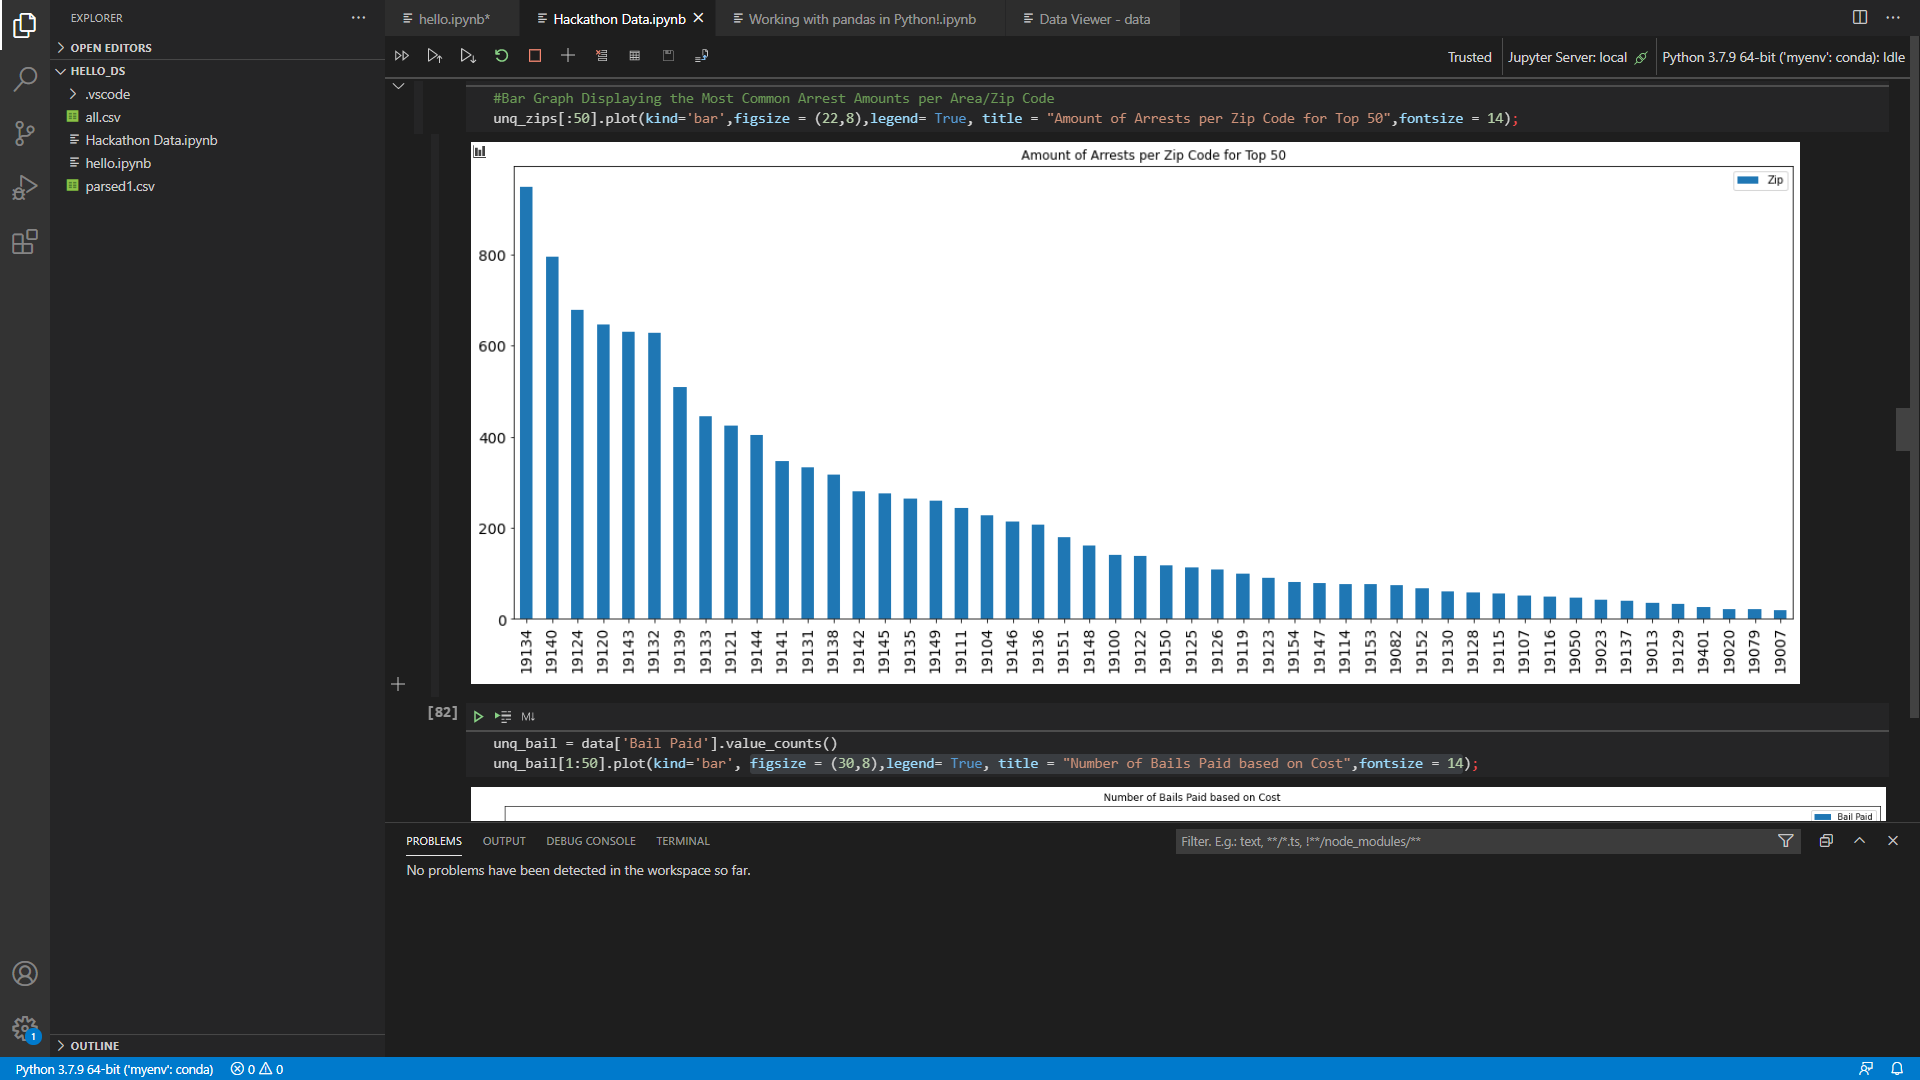The image size is (1920, 1080).
Task: Open parsed1.csv from the explorer
Action: click(119, 186)
